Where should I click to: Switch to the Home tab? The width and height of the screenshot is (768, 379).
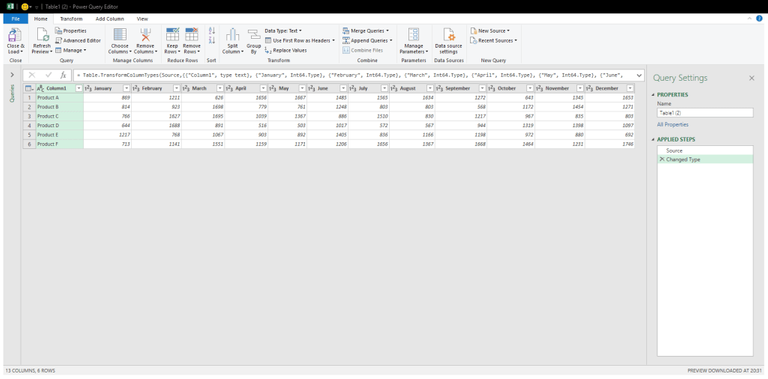point(41,19)
